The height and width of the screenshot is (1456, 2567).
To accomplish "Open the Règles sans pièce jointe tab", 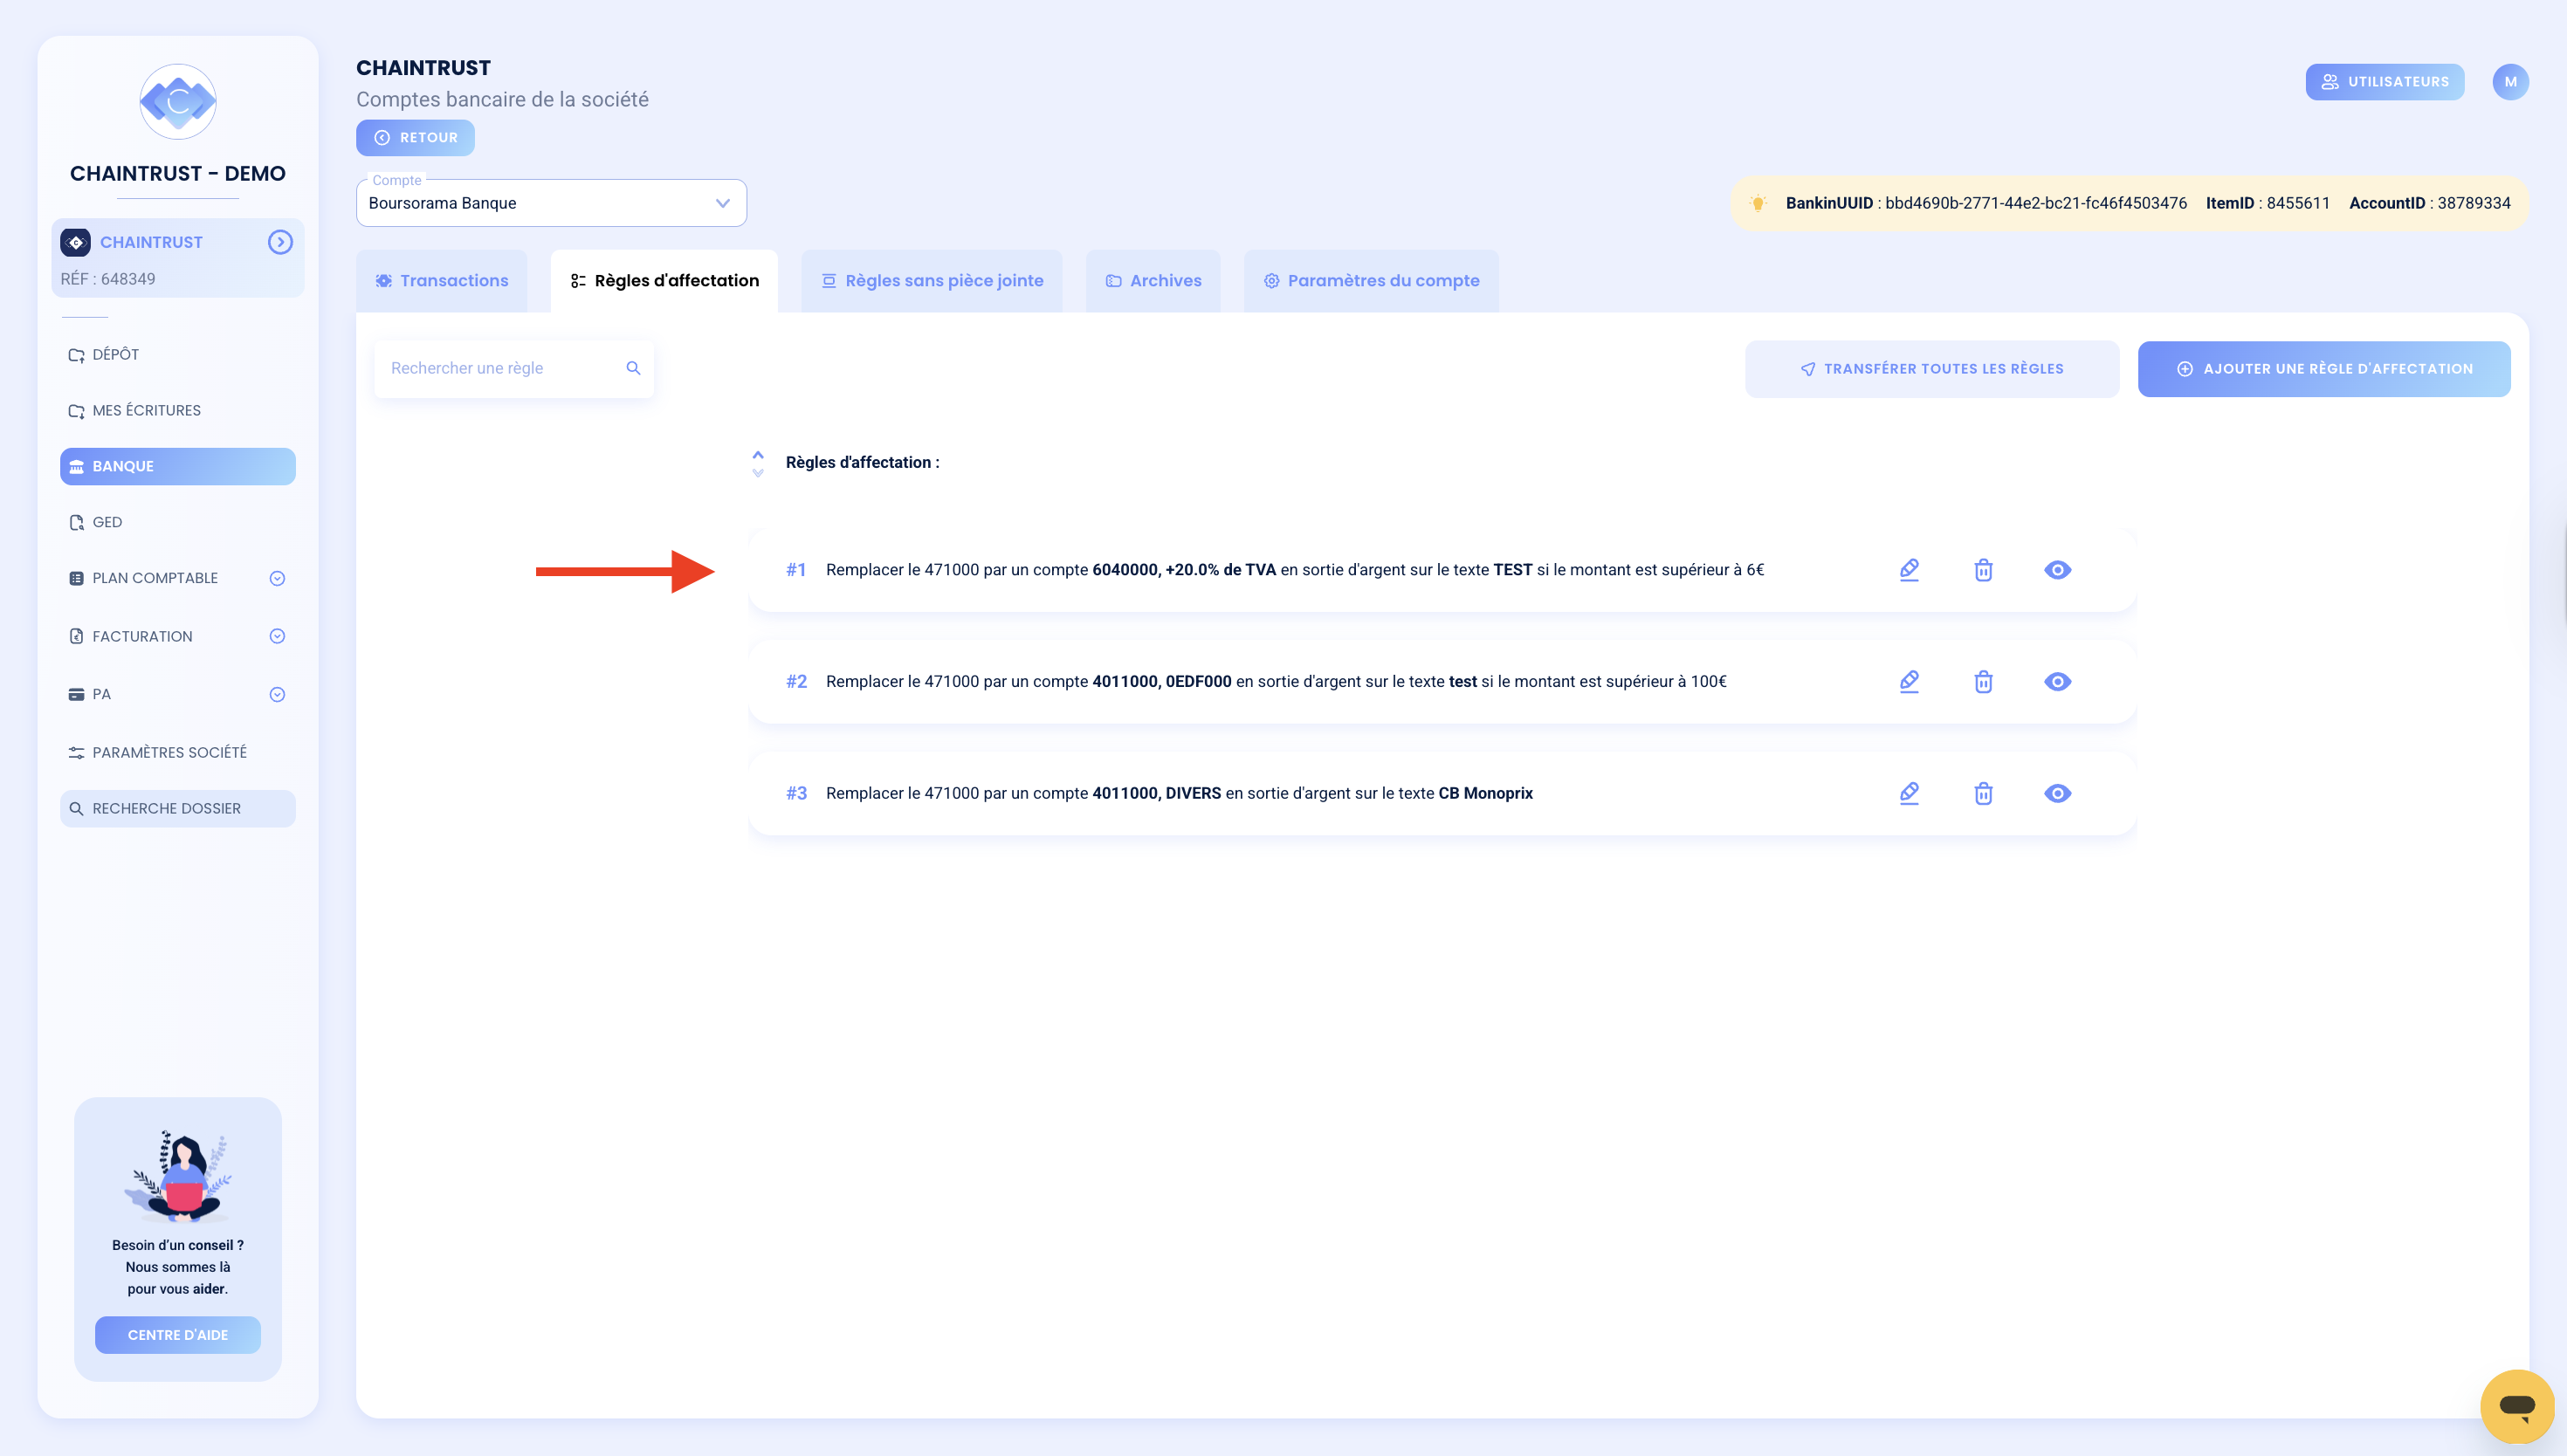I will [x=932, y=281].
